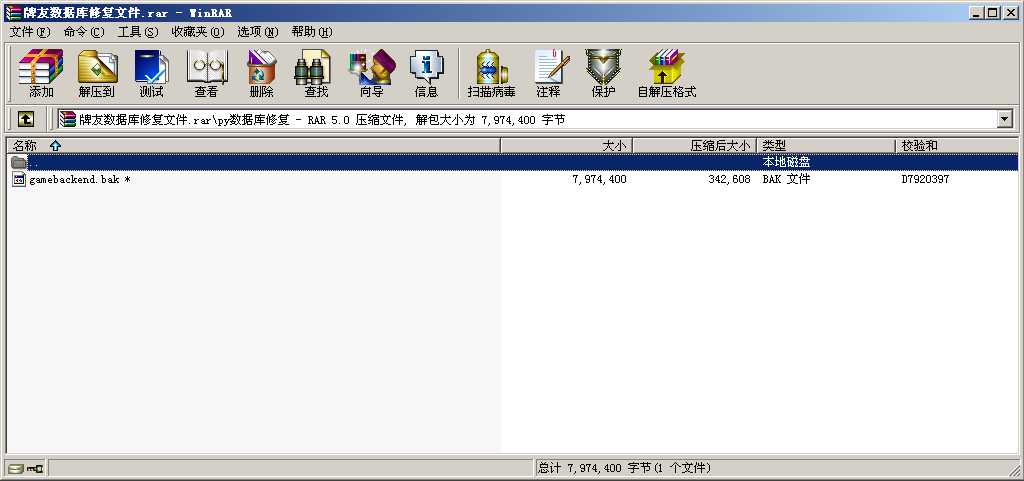Start 扫描病毒 virus scan

(x=491, y=73)
